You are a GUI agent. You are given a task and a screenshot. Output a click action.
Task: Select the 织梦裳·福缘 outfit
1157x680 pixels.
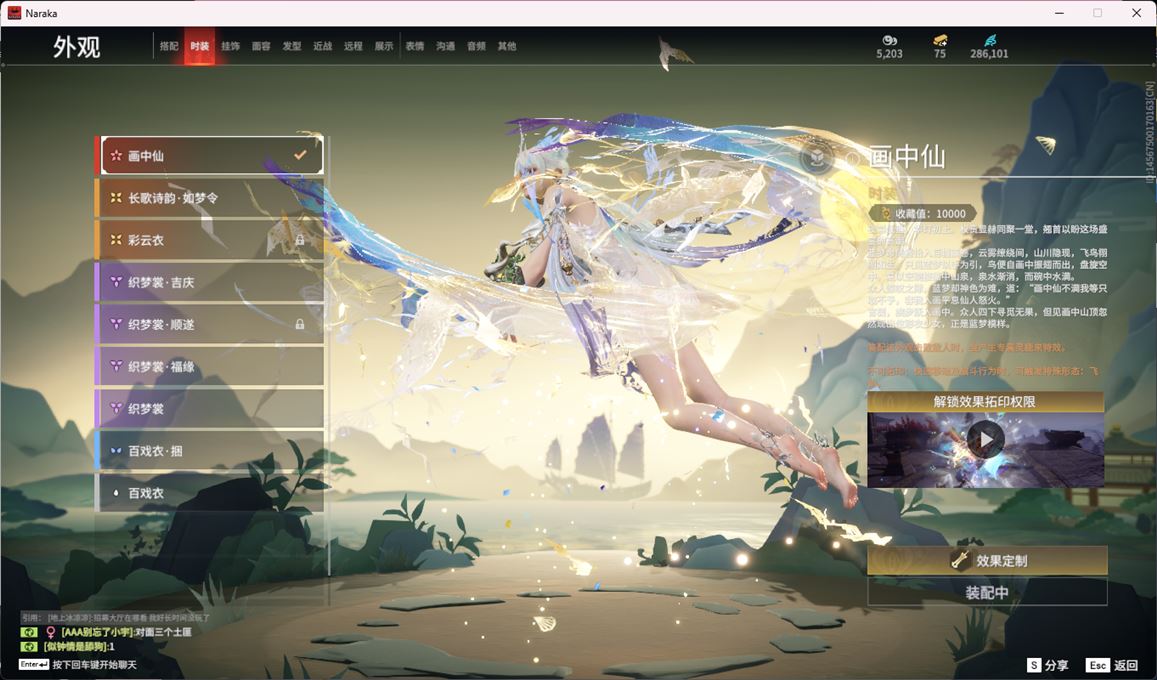click(210, 366)
